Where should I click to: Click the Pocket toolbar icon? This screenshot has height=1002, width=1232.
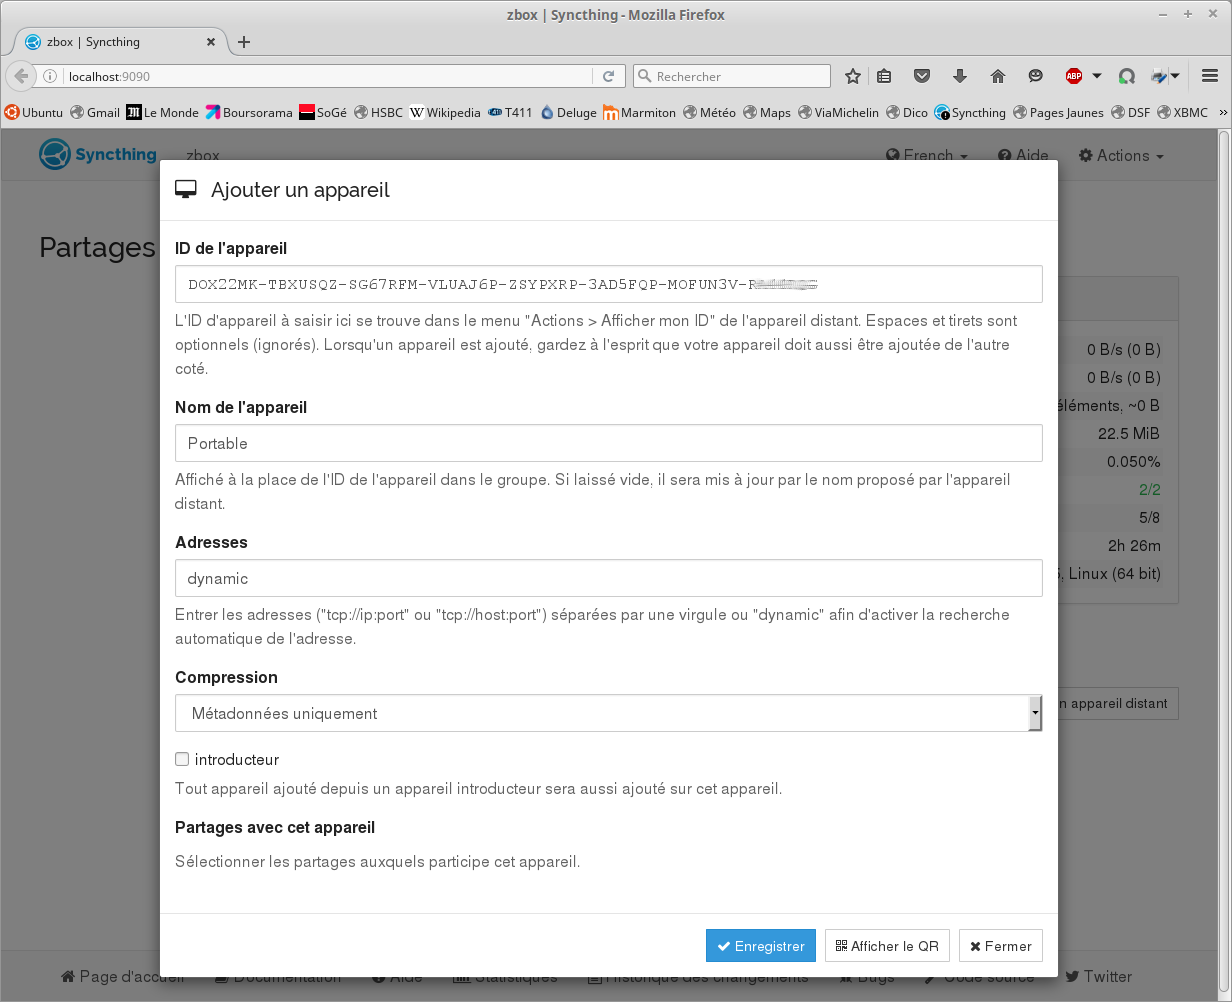923,76
